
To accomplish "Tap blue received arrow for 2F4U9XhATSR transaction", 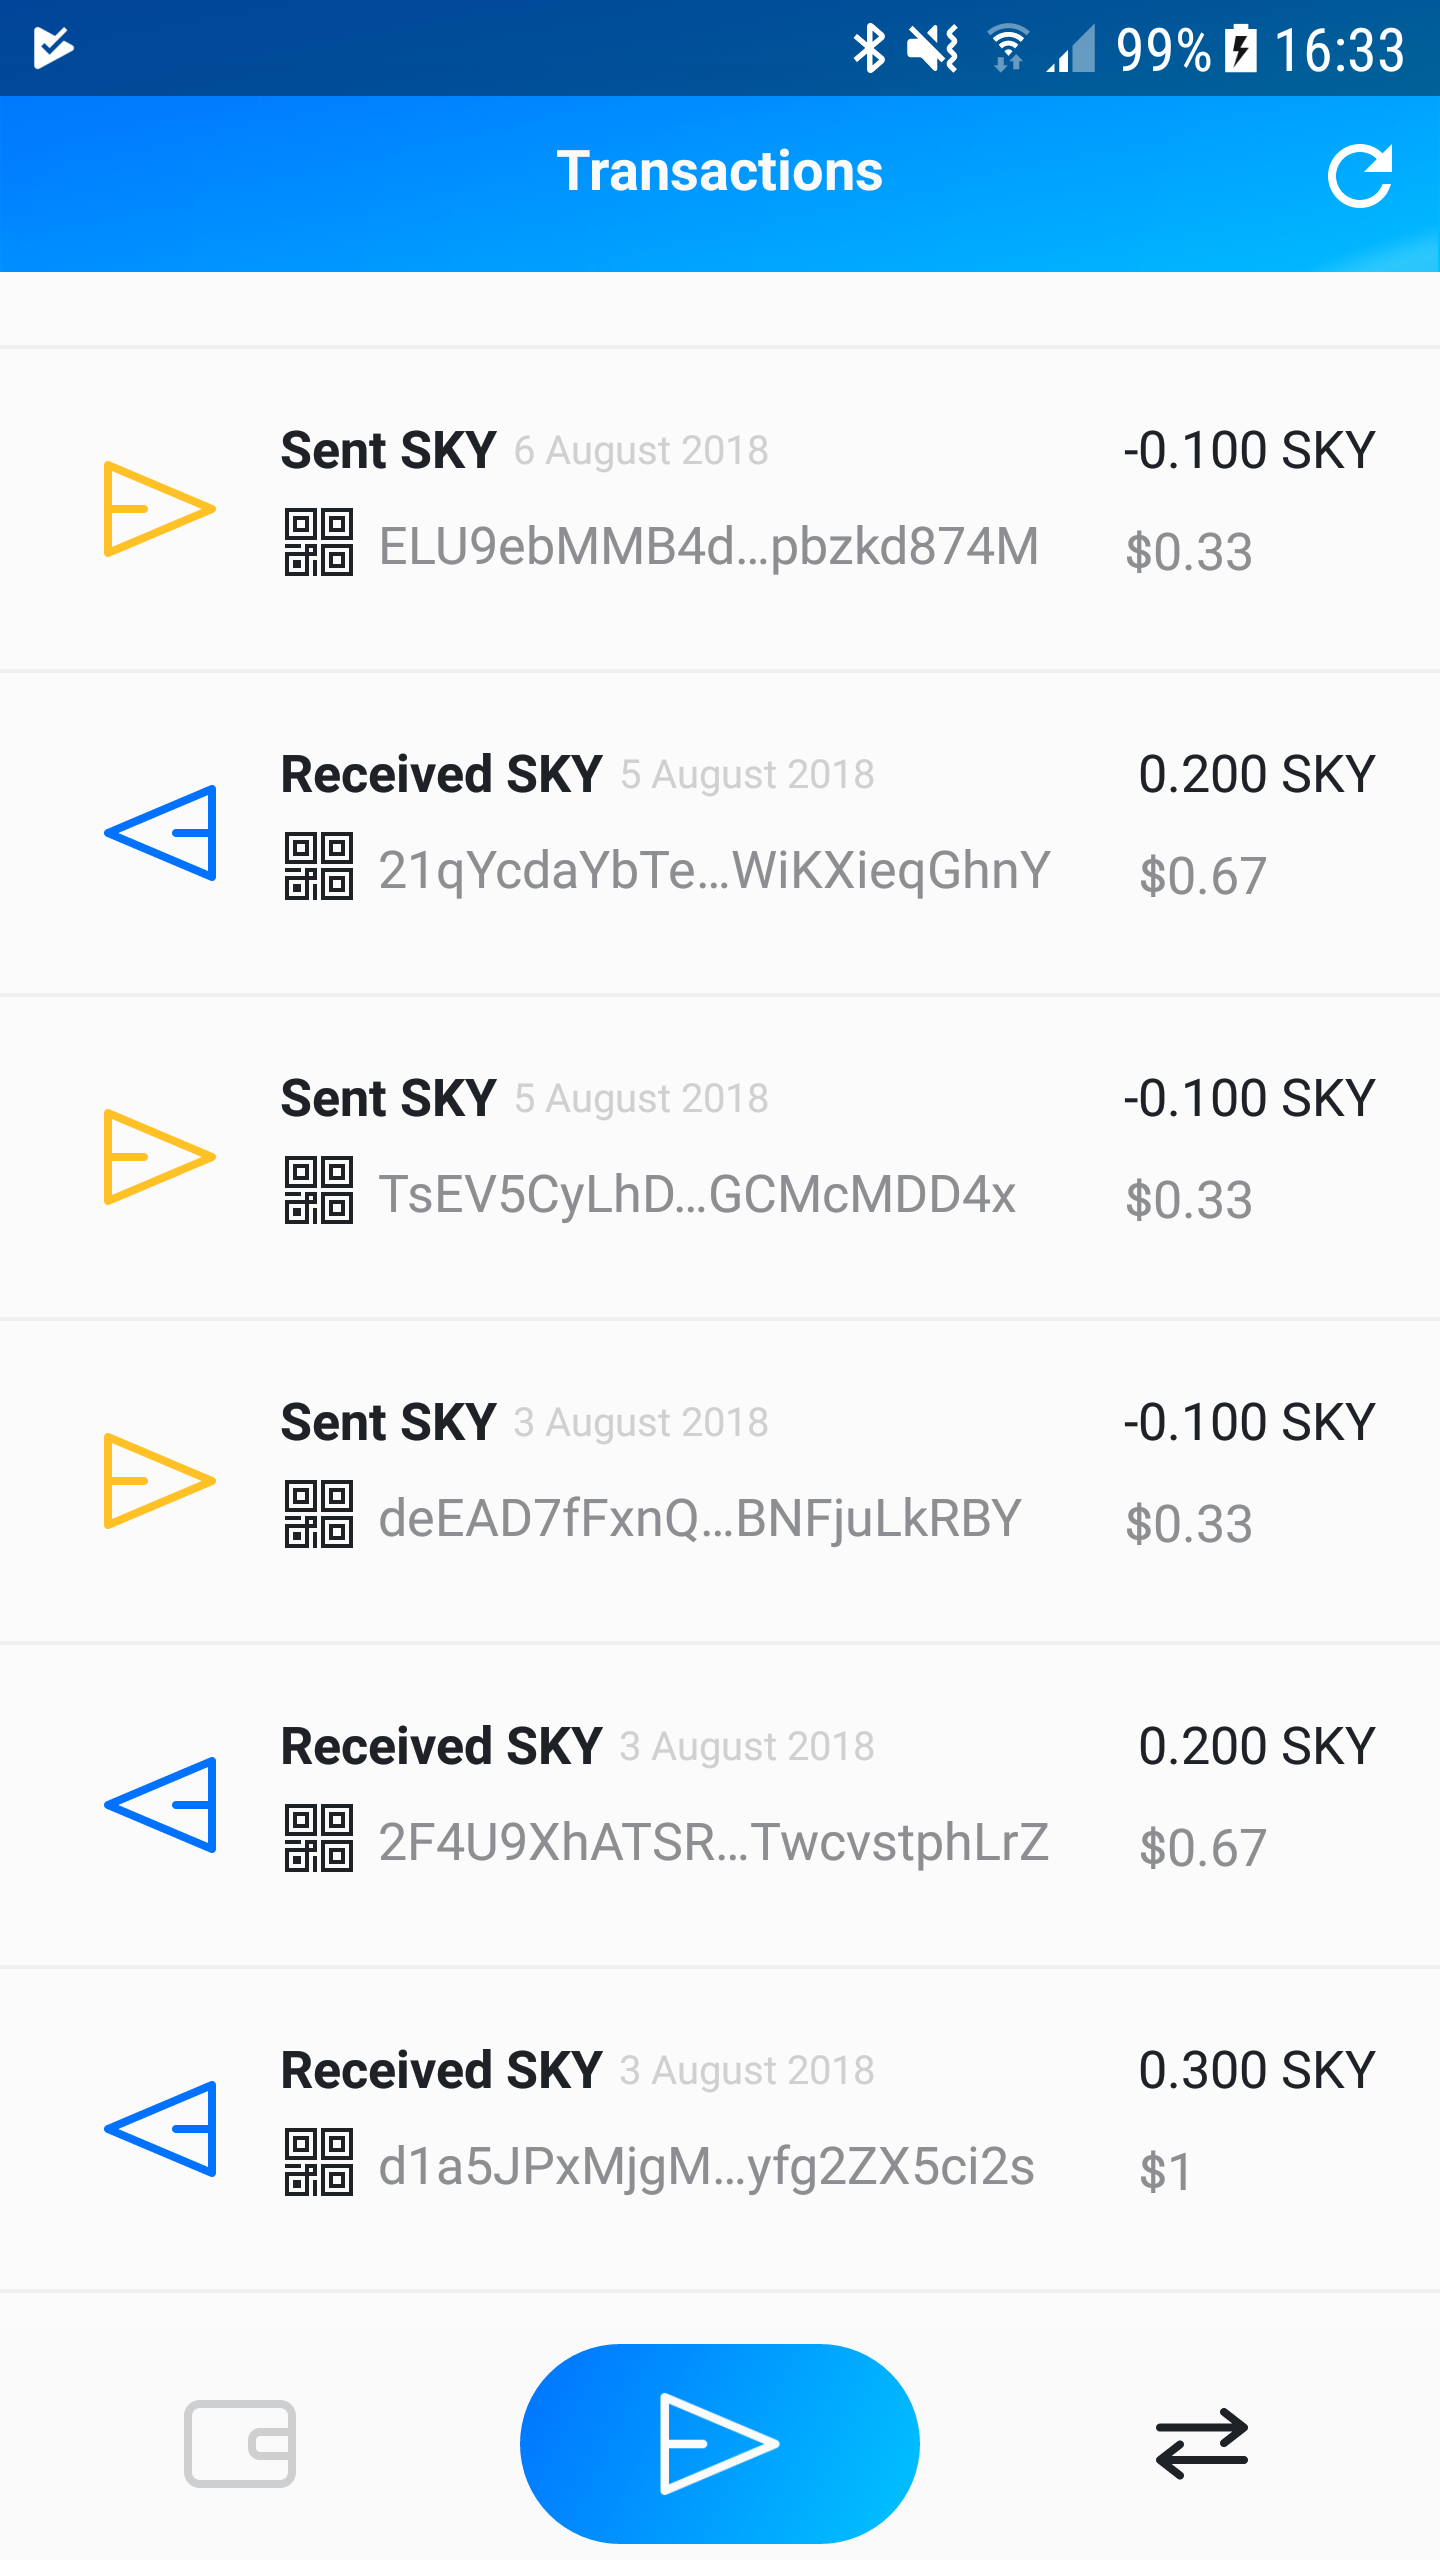I will pyautogui.click(x=159, y=1804).
